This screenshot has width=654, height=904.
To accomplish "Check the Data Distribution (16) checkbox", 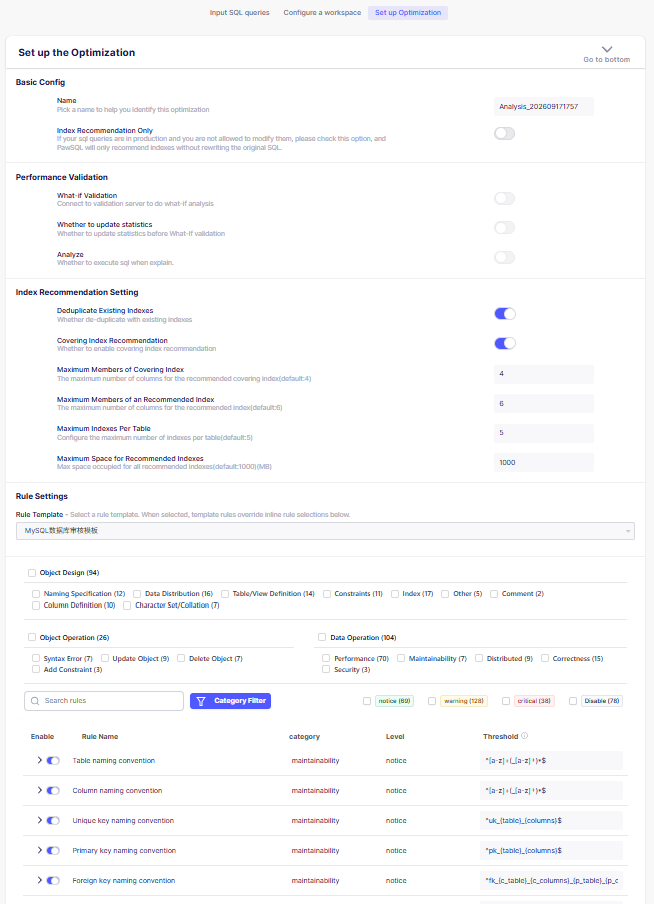I will point(137,593).
